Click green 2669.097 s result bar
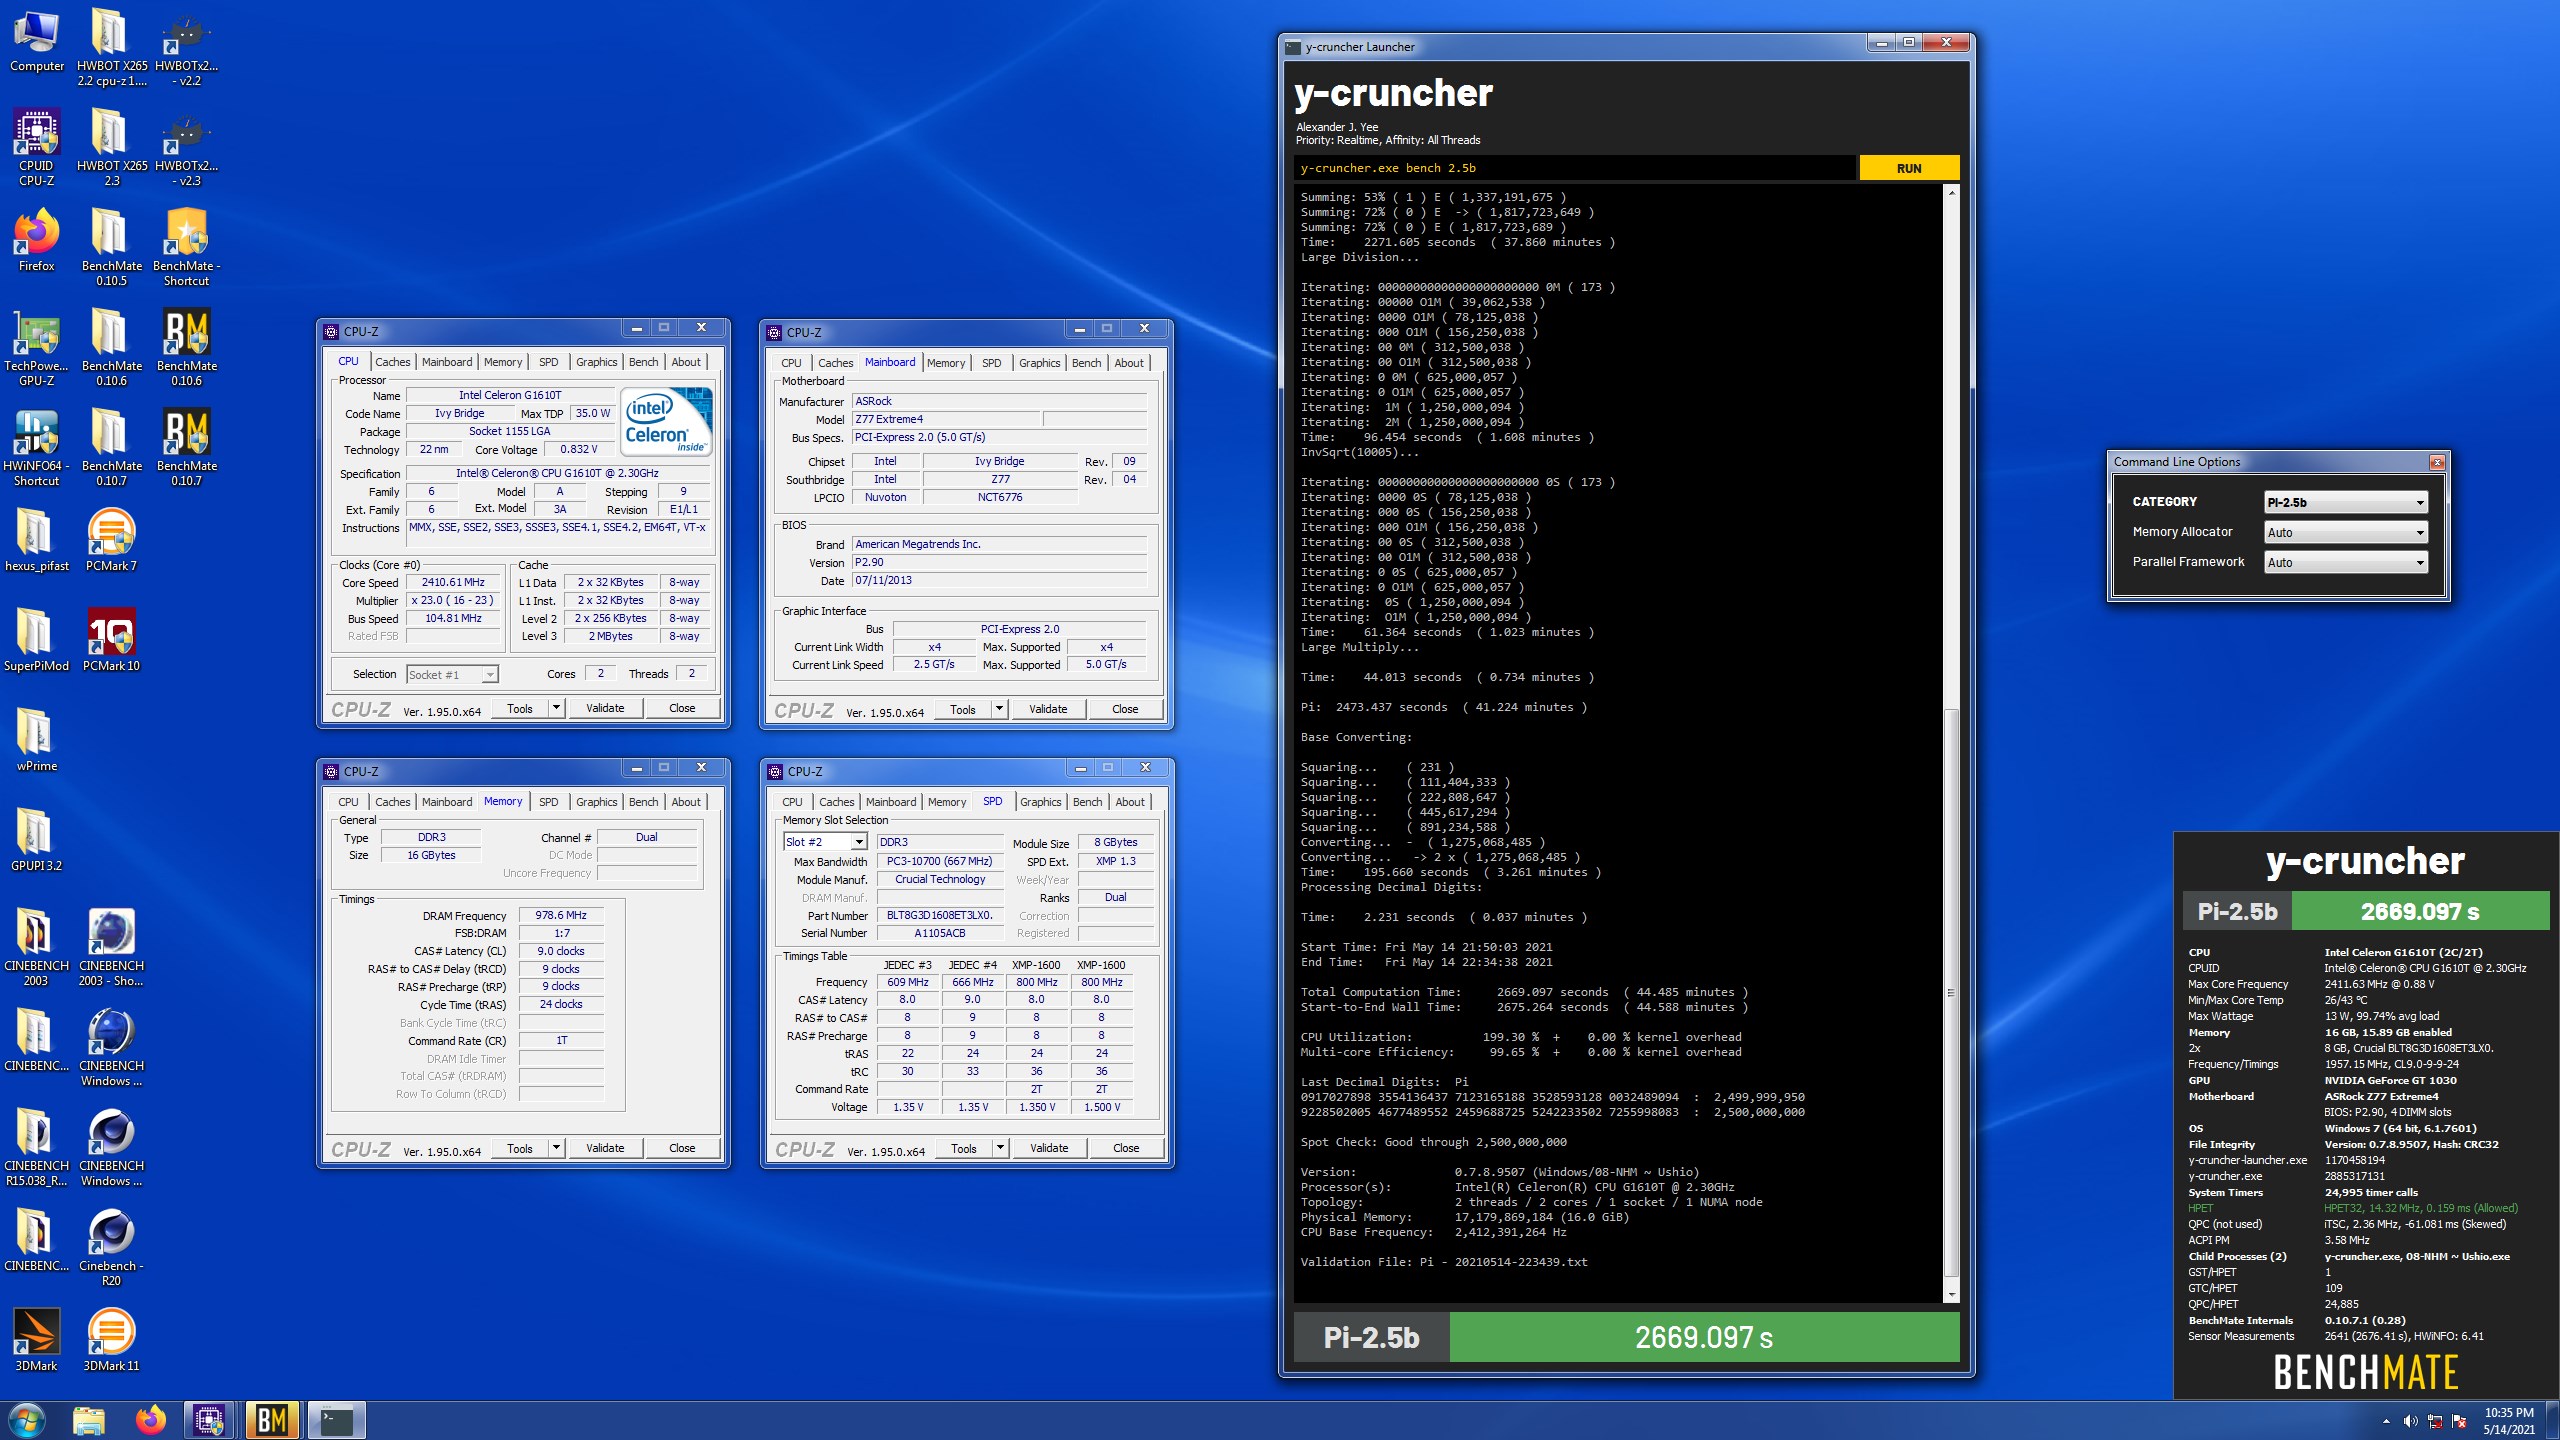The height and width of the screenshot is (1440, 2560). [1704, 1337]
